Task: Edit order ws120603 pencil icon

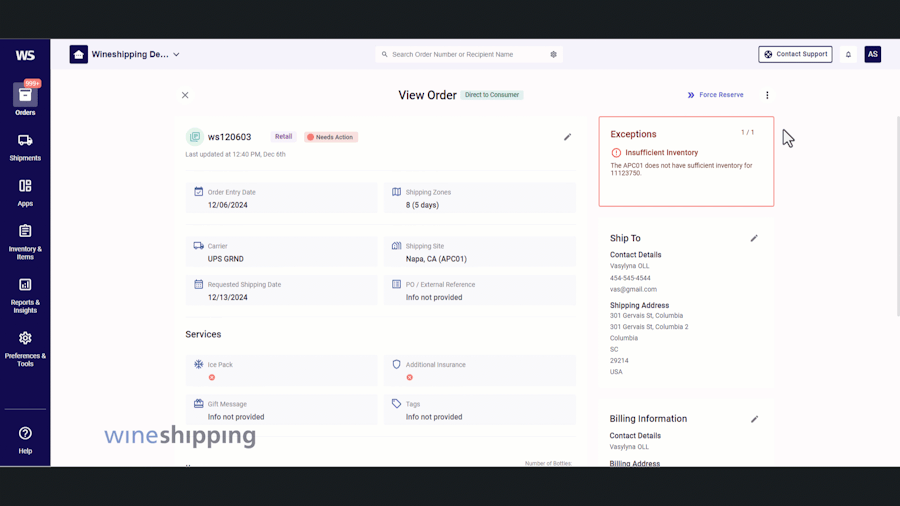Action: click(567, 137)
